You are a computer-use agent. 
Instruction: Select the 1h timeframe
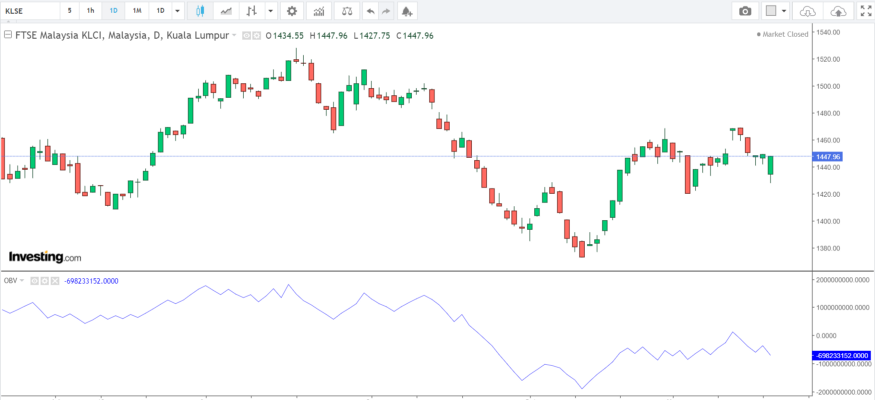(x=91, y=11)
